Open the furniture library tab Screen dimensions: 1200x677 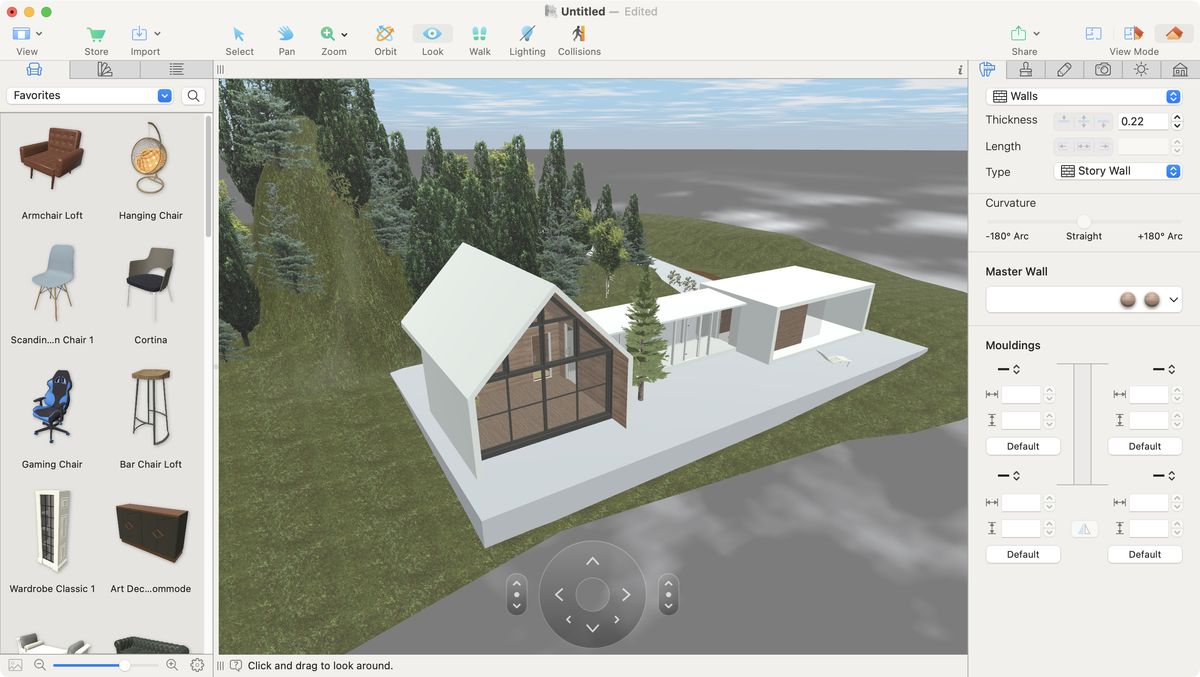[35, 69]
